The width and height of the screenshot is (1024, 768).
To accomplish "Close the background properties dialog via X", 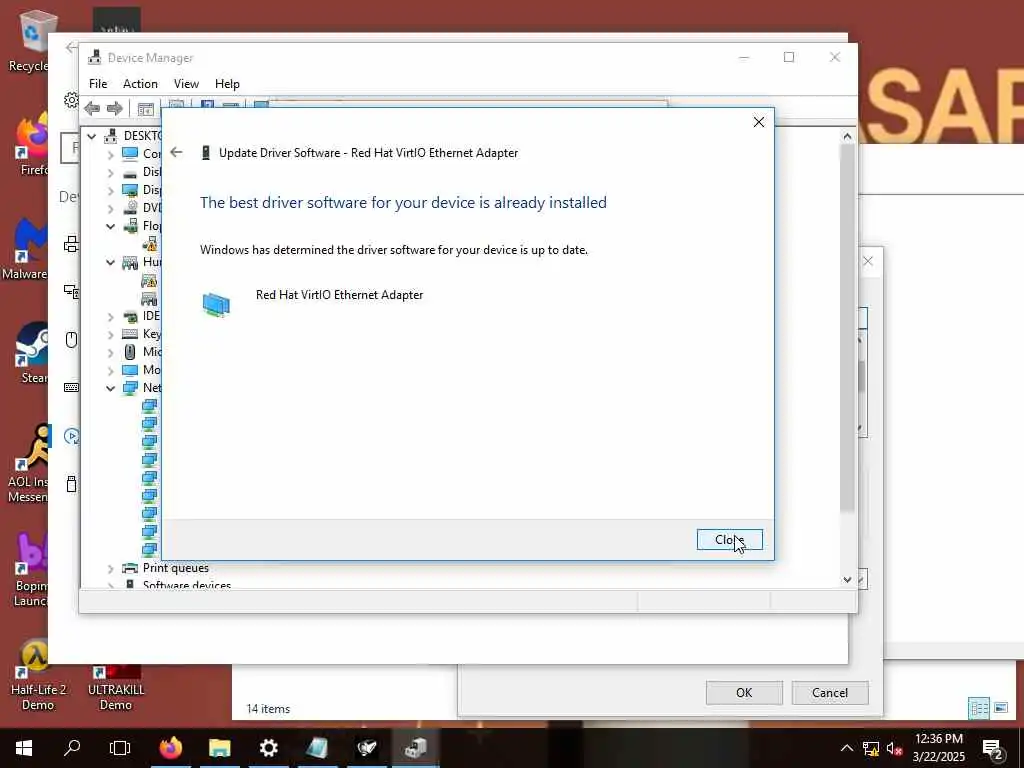I will pyautogui.click(x=868, y=261).
